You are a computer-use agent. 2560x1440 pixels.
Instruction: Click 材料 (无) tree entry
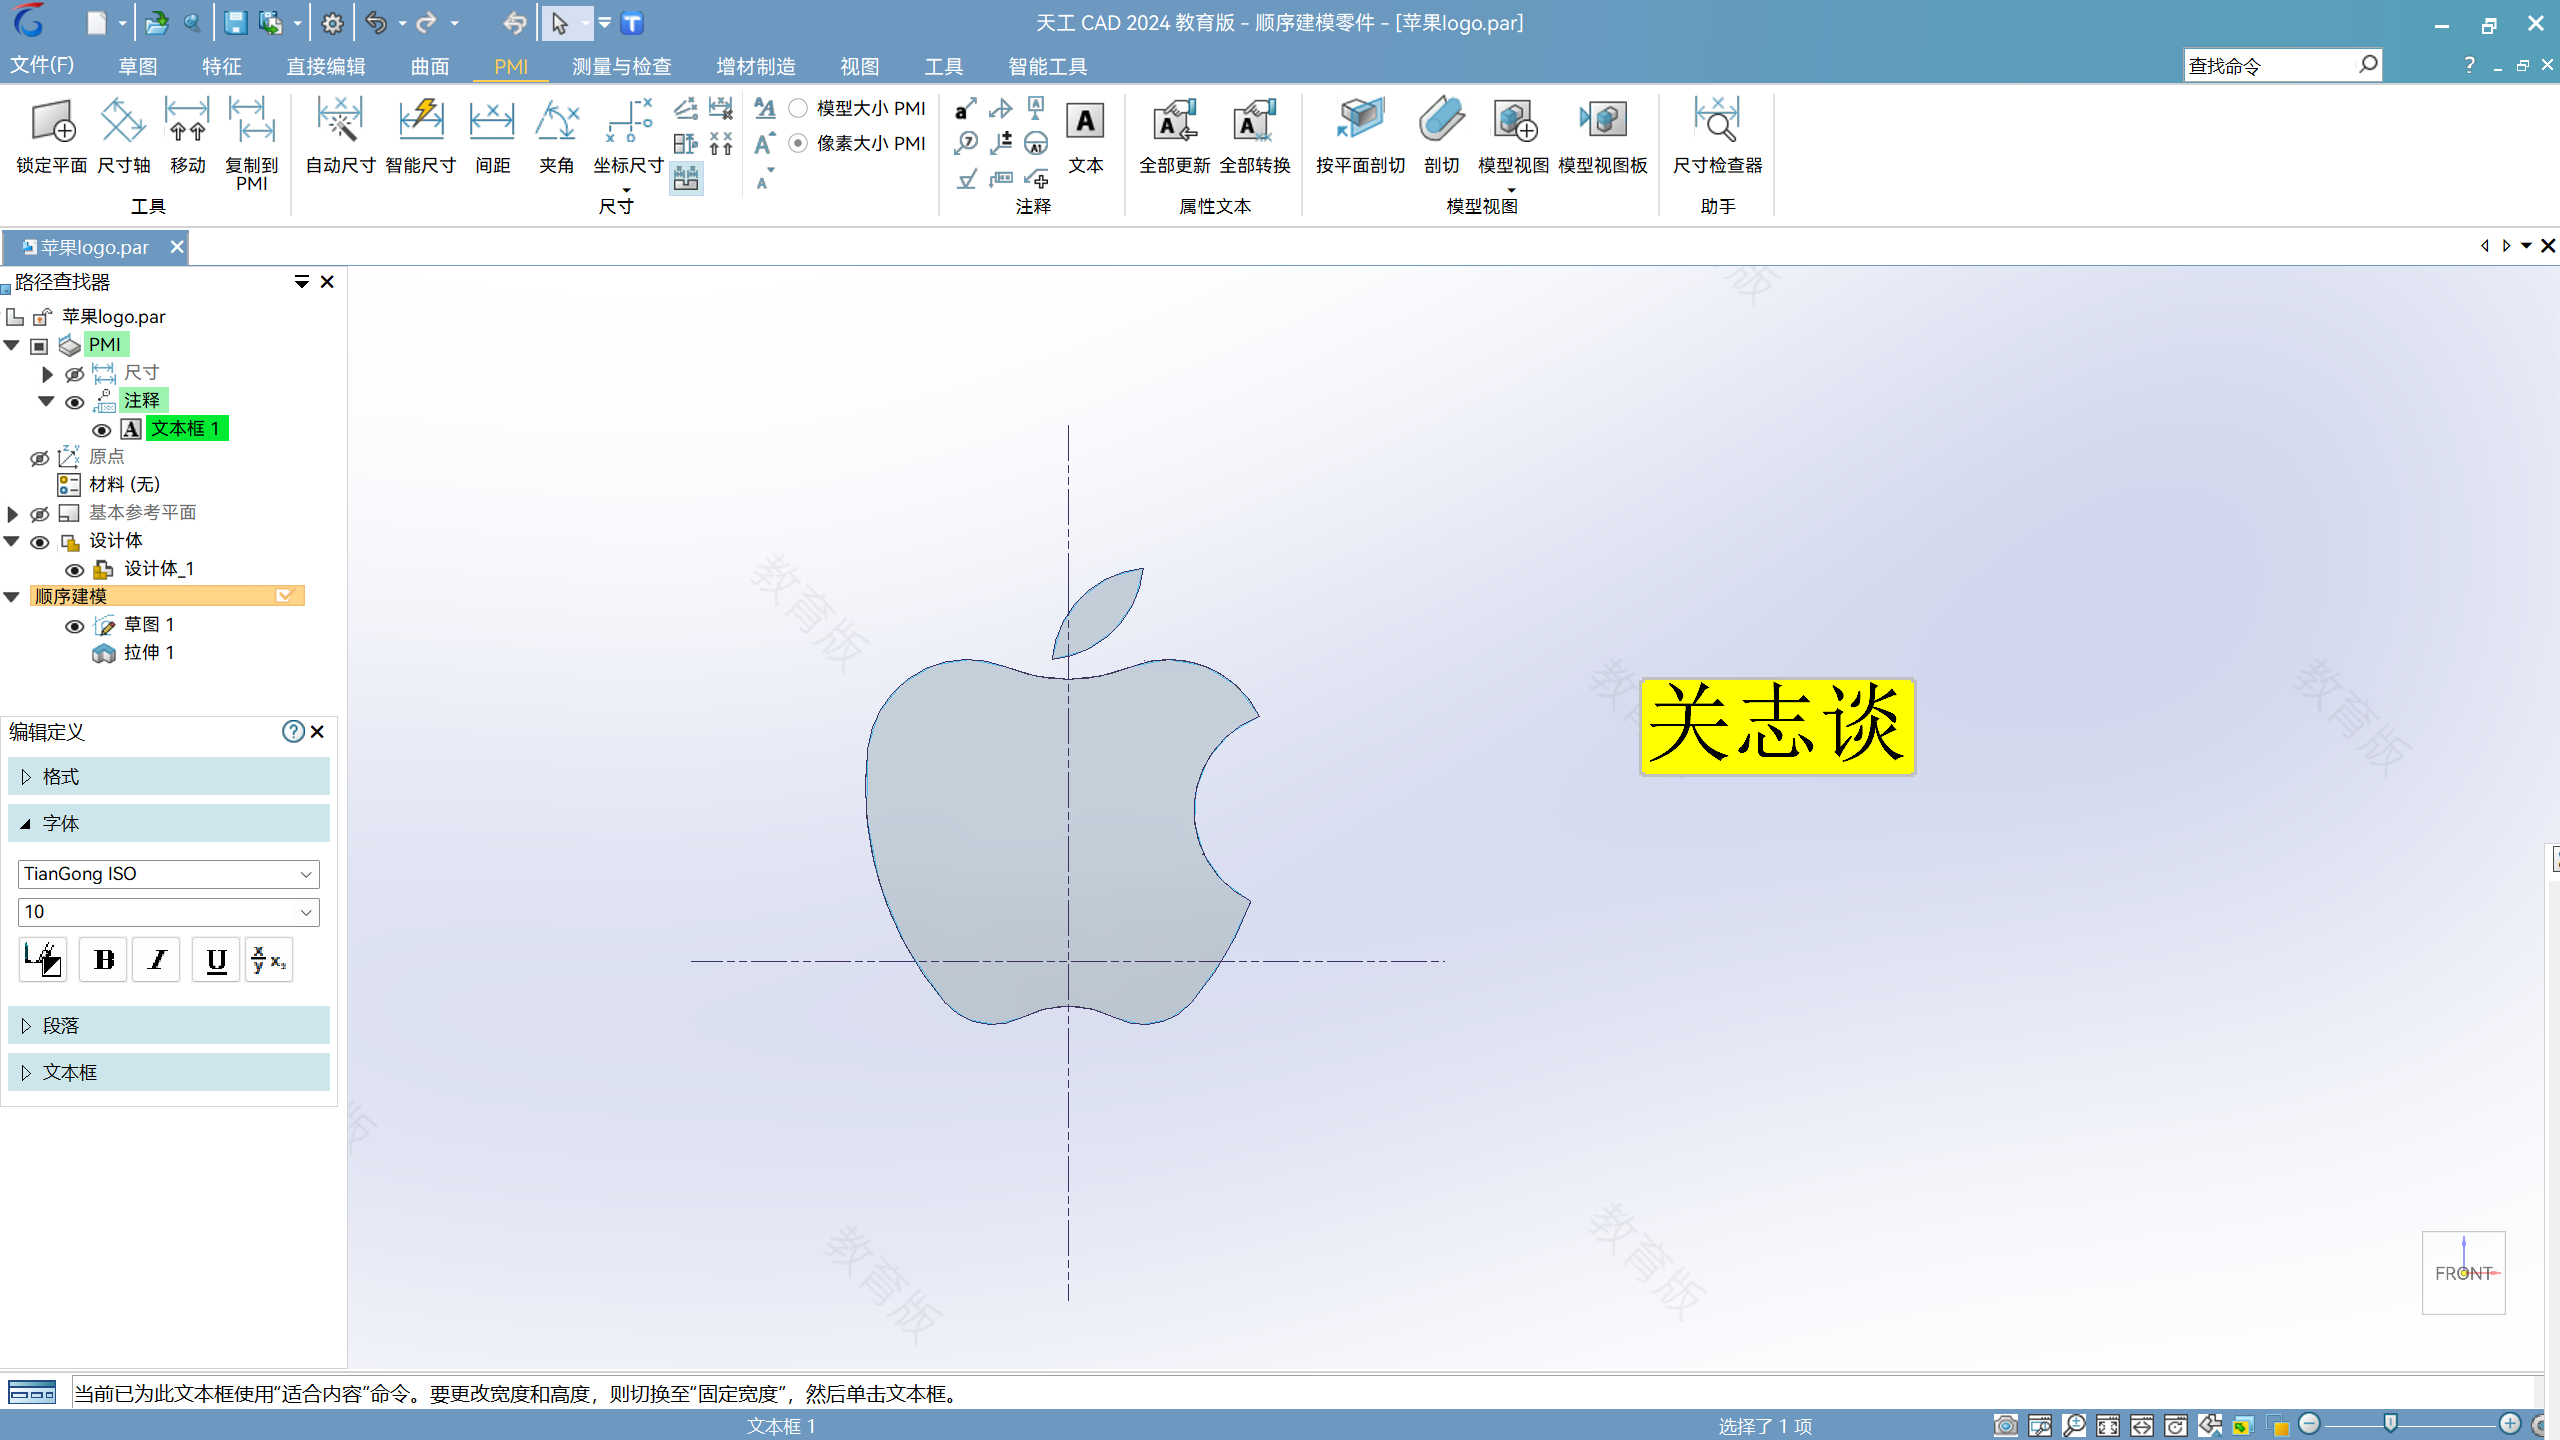124,485
